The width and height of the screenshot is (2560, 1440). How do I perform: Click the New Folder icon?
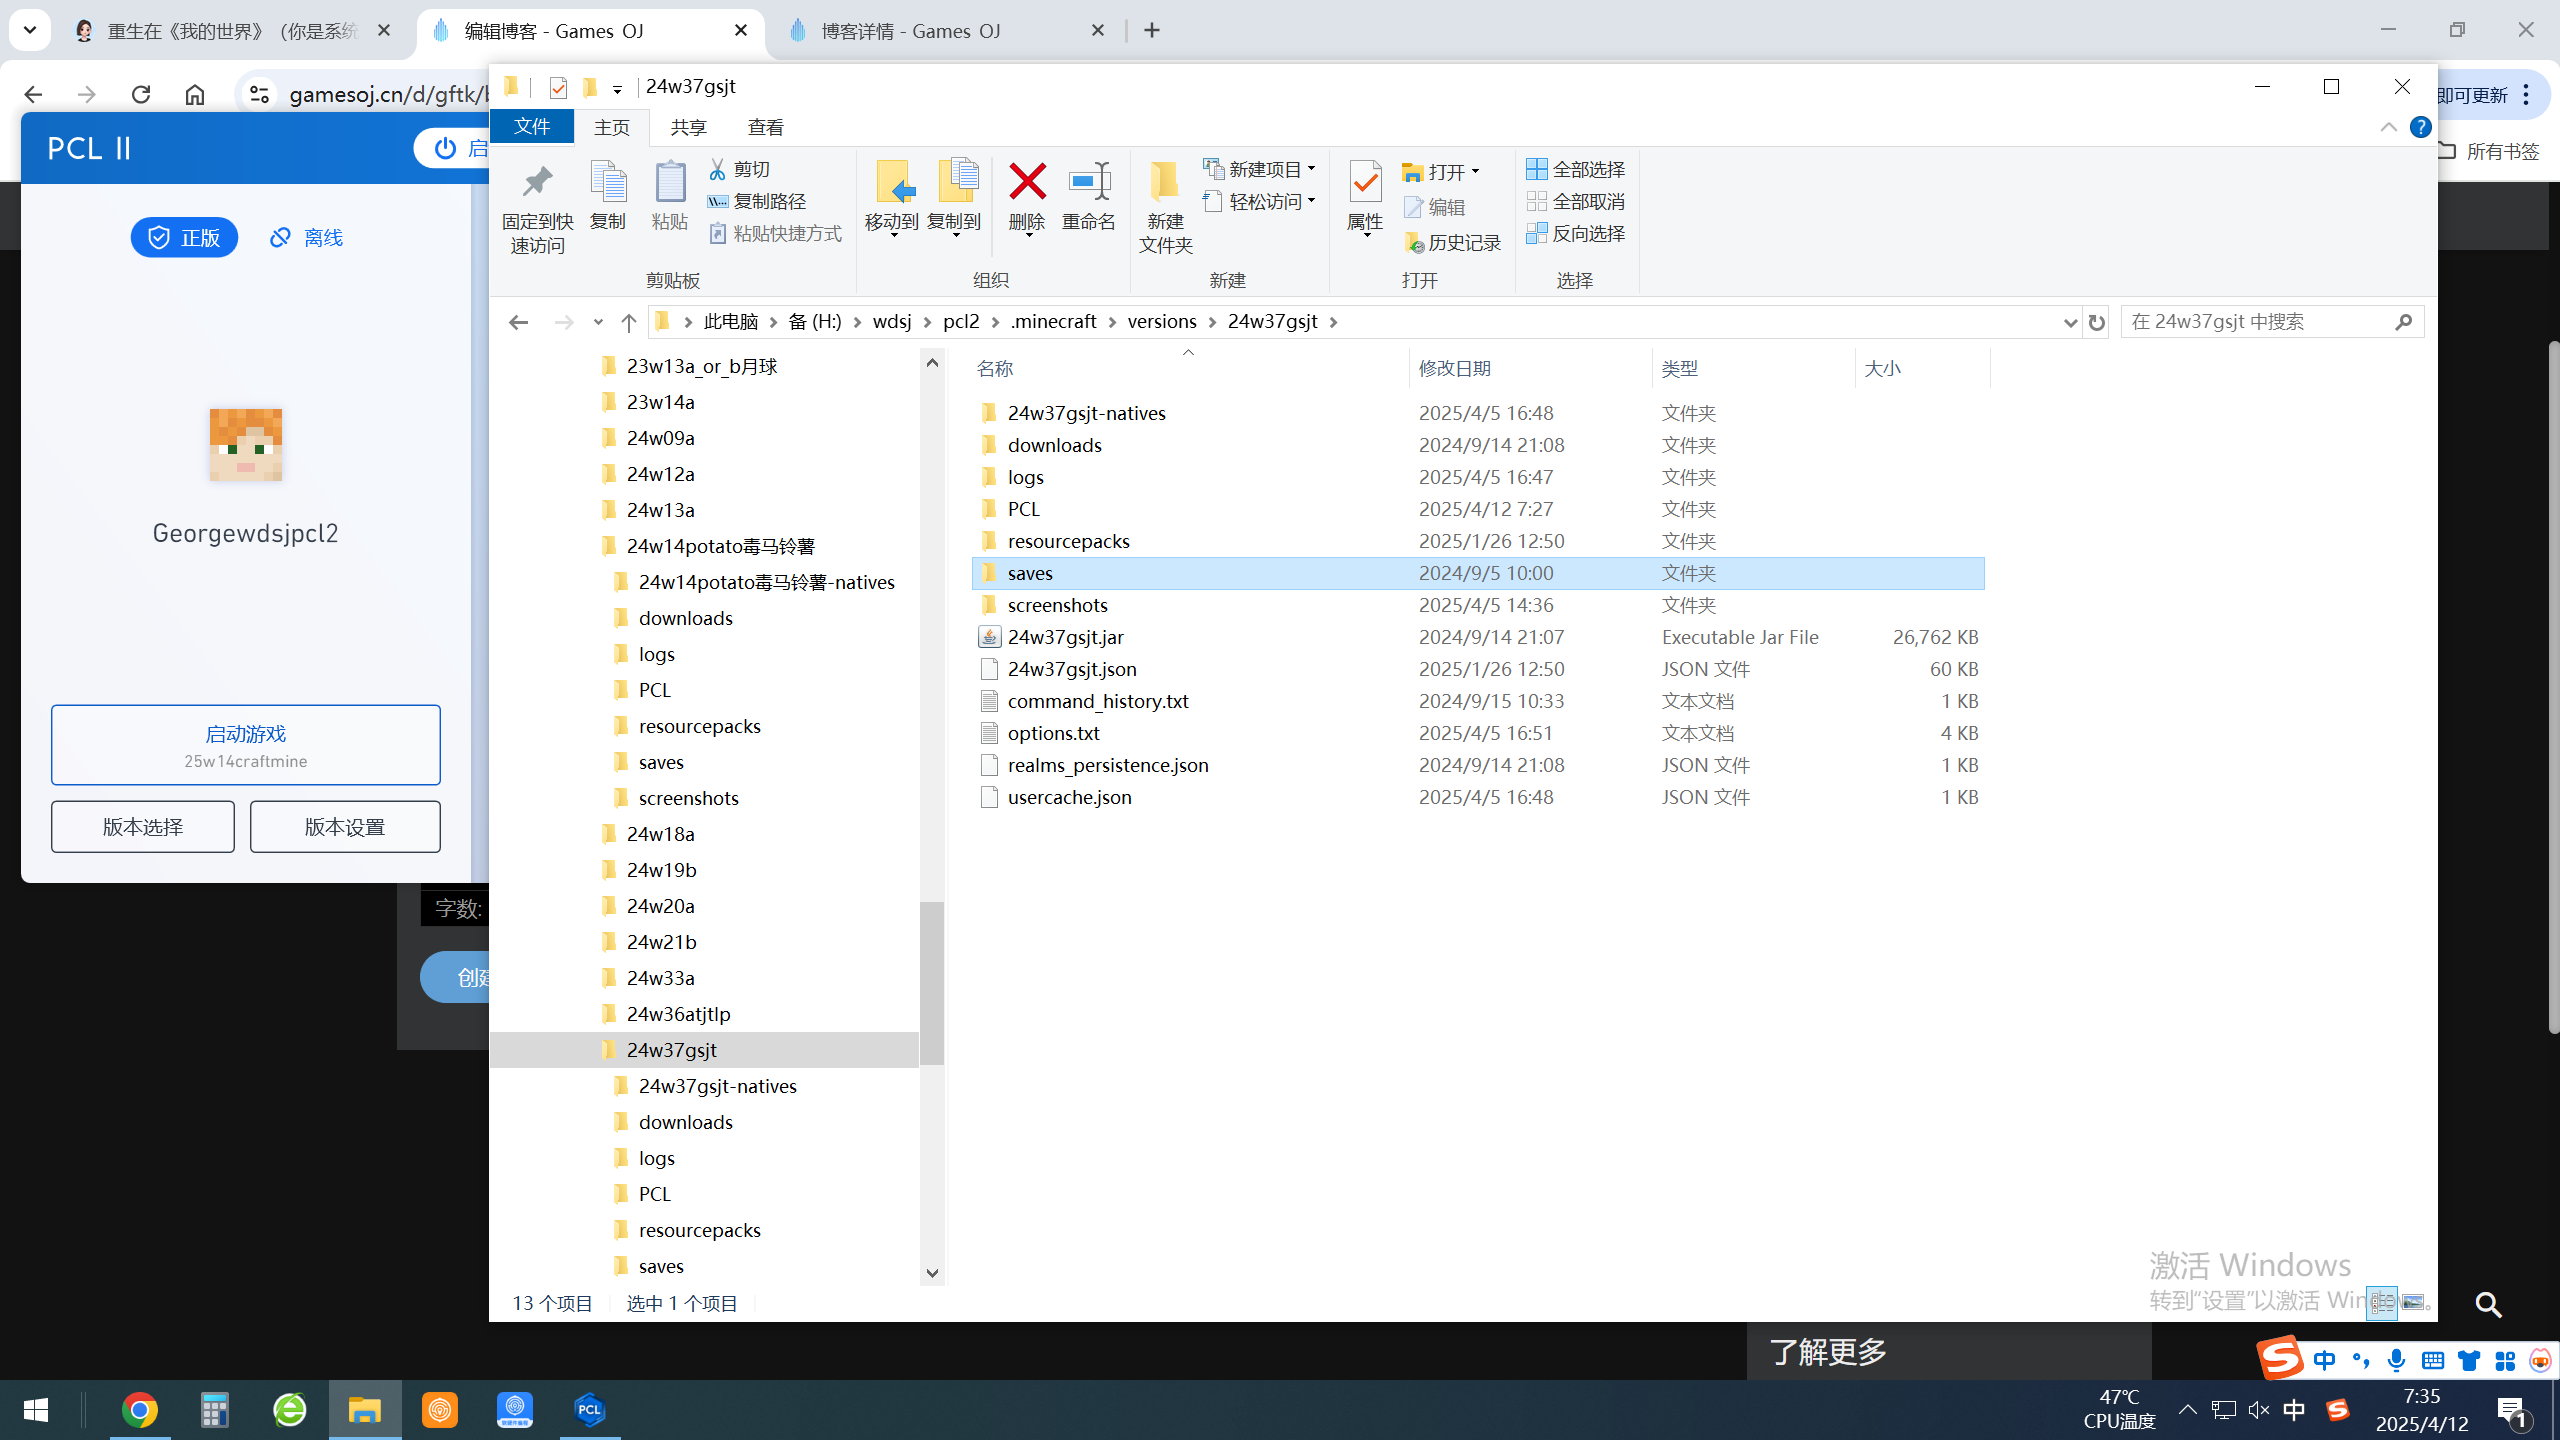click(1165, 182)
